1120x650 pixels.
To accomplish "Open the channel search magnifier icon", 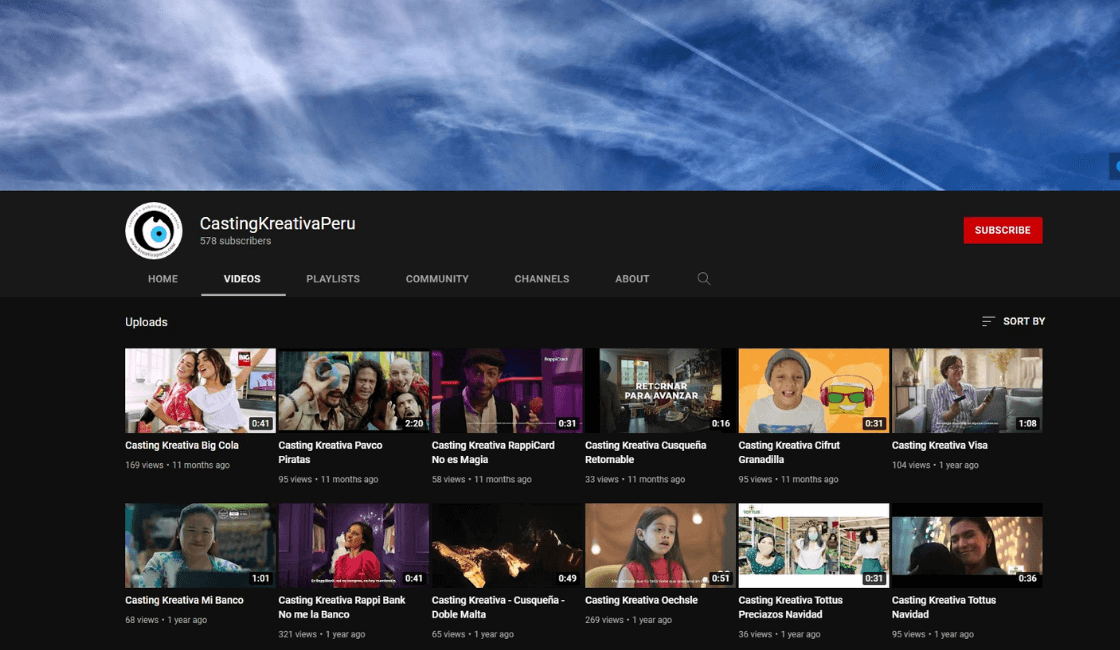I will (x=704, y=279).
